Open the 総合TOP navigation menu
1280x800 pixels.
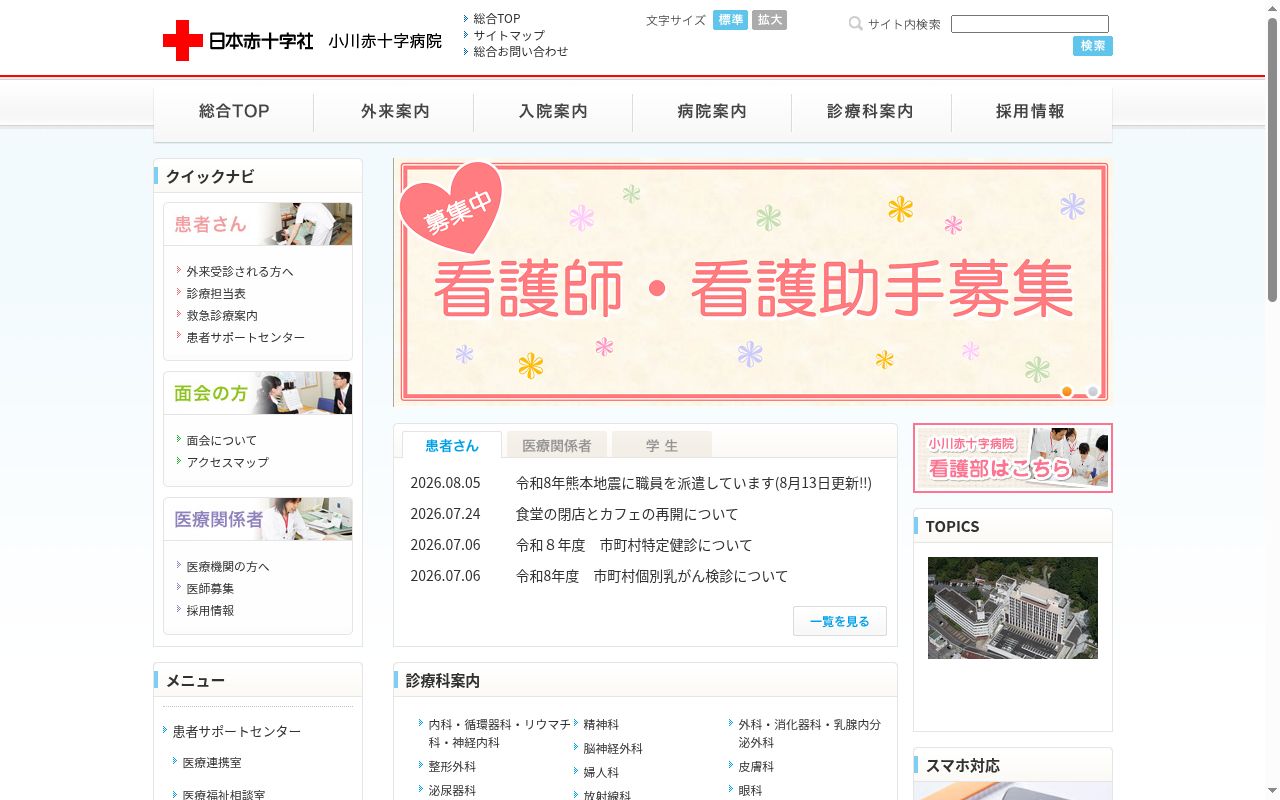pos(234,112)
